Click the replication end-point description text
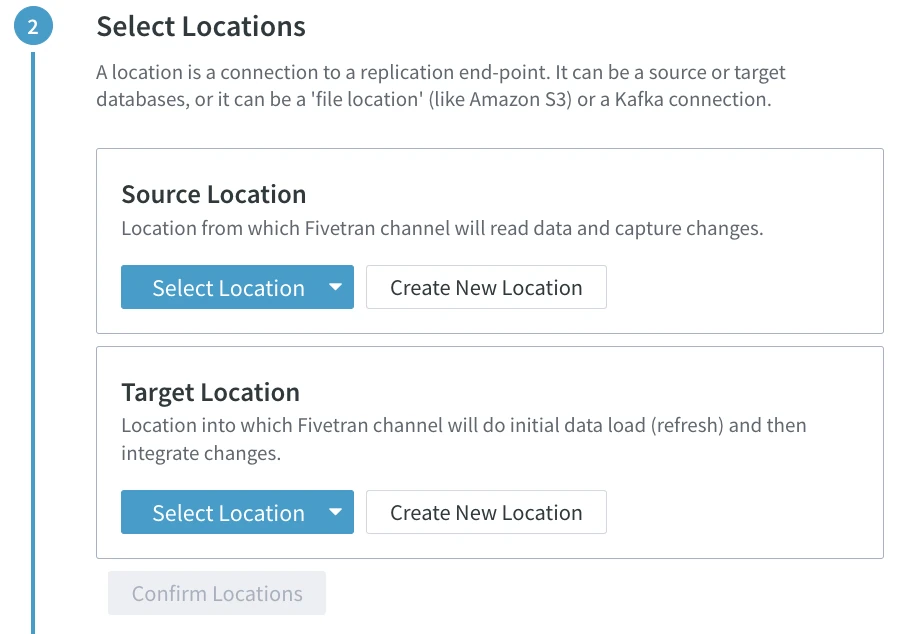The image size is (912, 634). [x=440, y=85]
